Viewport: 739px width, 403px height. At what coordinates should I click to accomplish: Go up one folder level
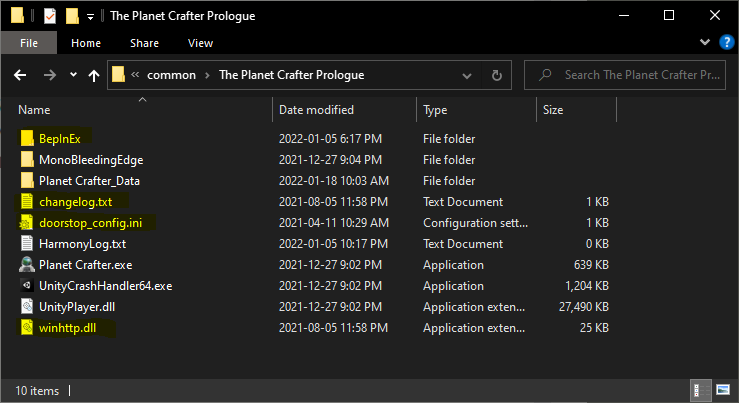pos(95,75)
